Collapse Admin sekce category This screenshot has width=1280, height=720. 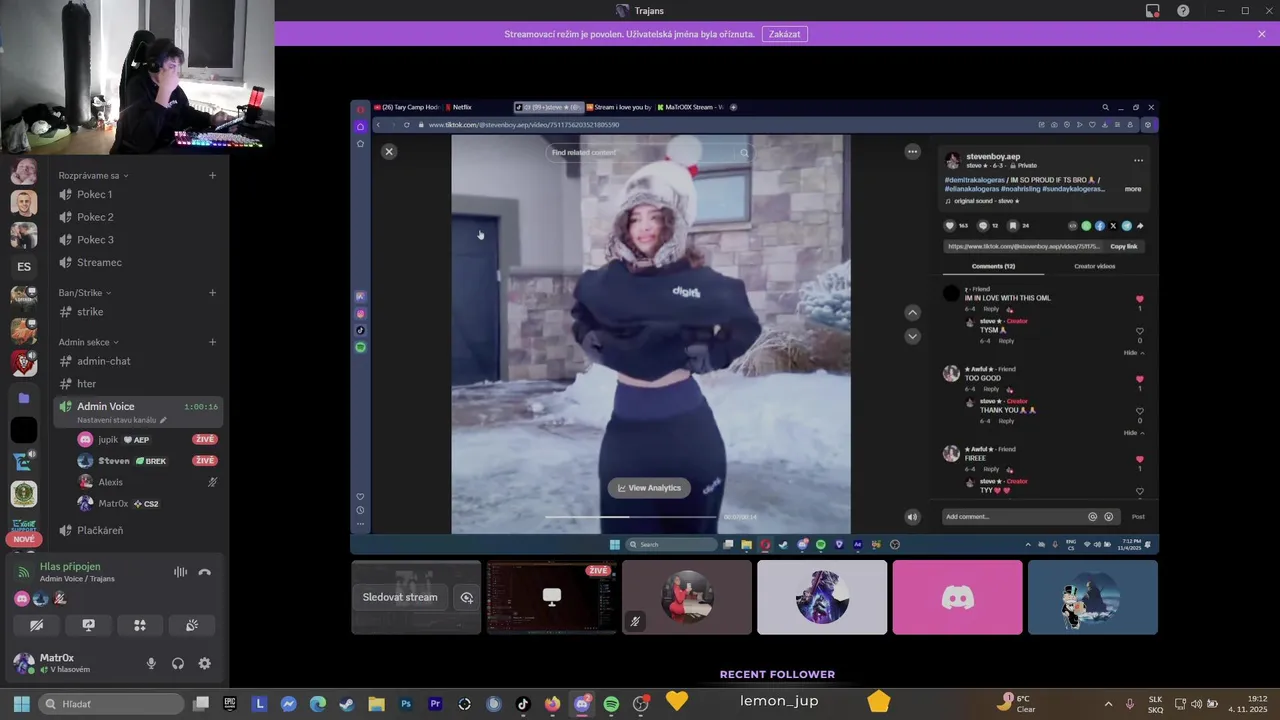coord(88,342)
